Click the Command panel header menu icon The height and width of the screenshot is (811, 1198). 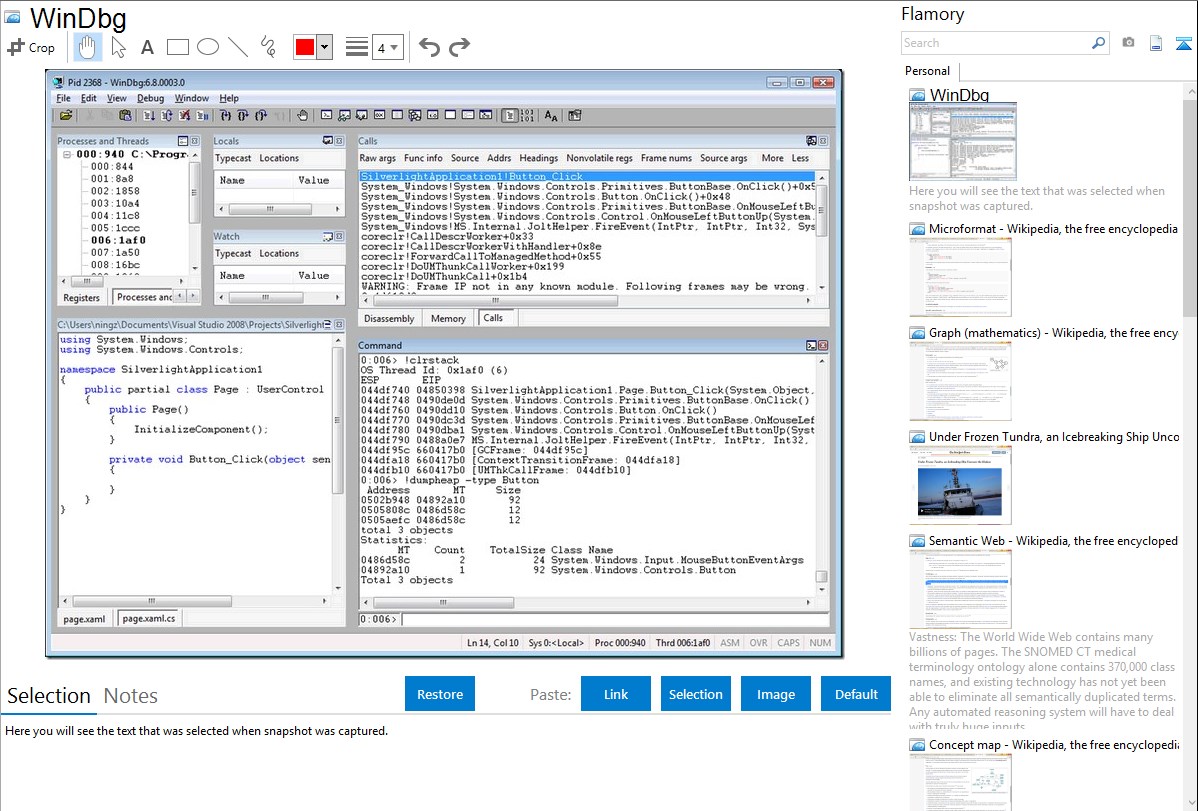pos(811,345)
